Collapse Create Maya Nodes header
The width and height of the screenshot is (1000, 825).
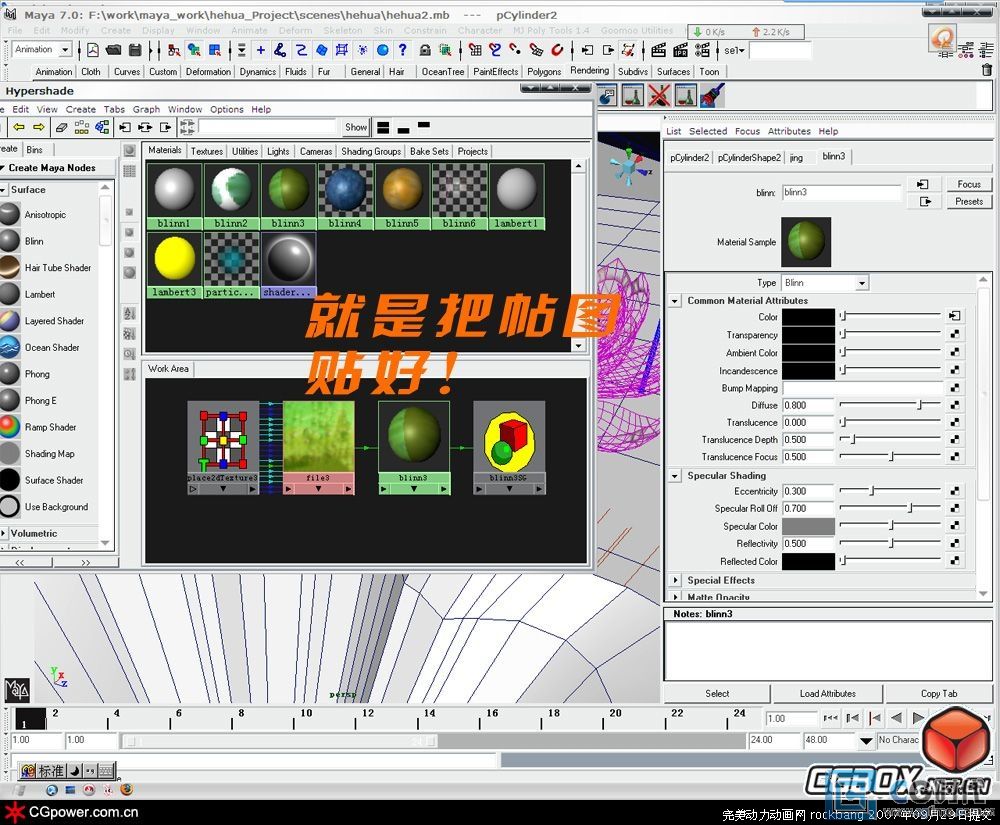pyautogui.click(x=3, y=168)
